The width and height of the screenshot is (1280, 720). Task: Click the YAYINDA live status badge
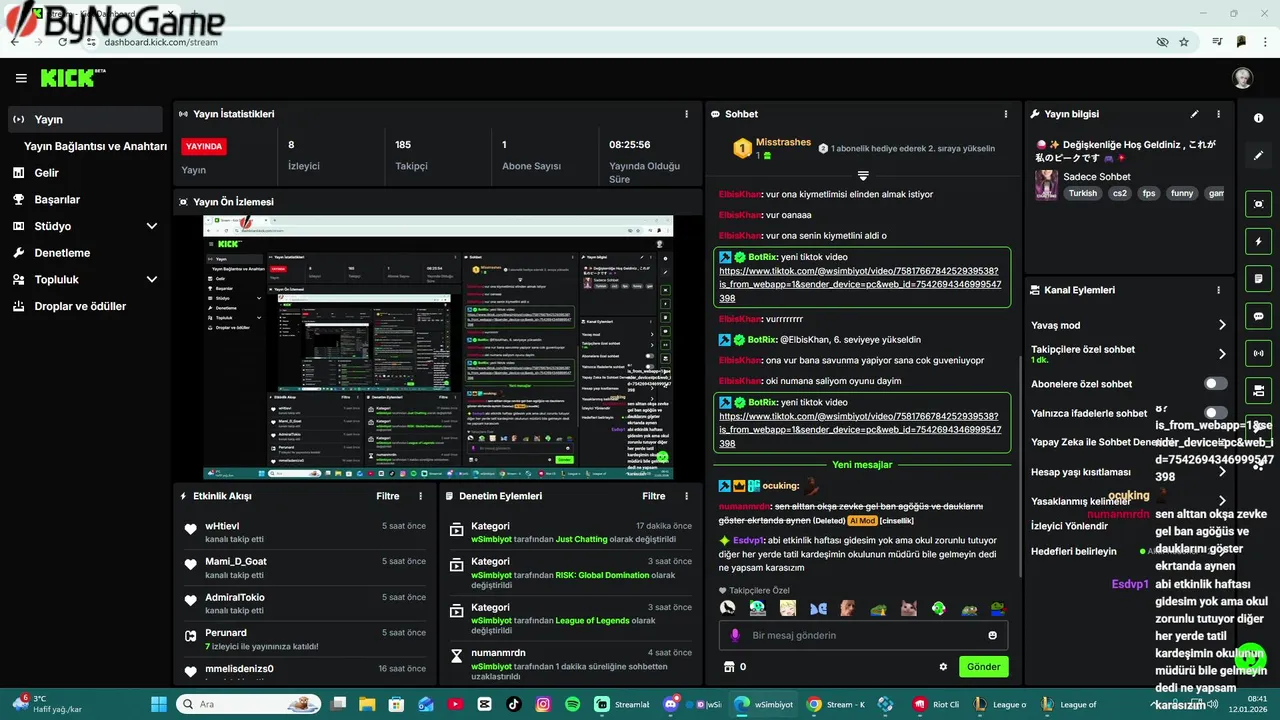204,146
